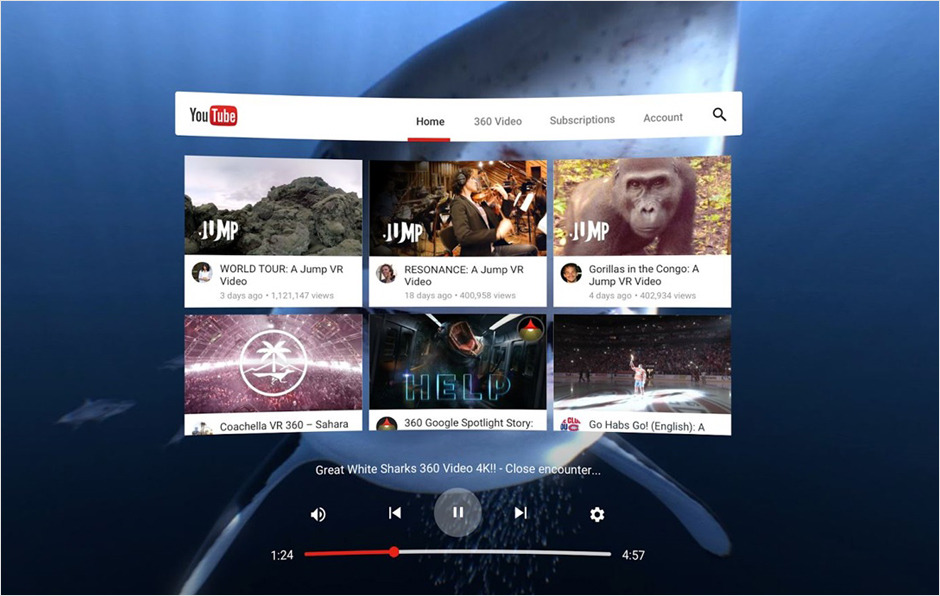Click the 360 Google Spotlight Story title

tap(468, 423)
